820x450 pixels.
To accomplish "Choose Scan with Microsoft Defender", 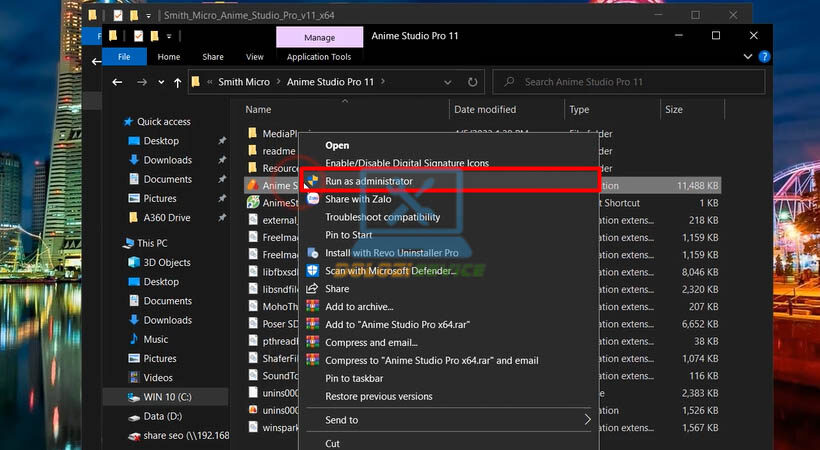I will pos(390,271).
